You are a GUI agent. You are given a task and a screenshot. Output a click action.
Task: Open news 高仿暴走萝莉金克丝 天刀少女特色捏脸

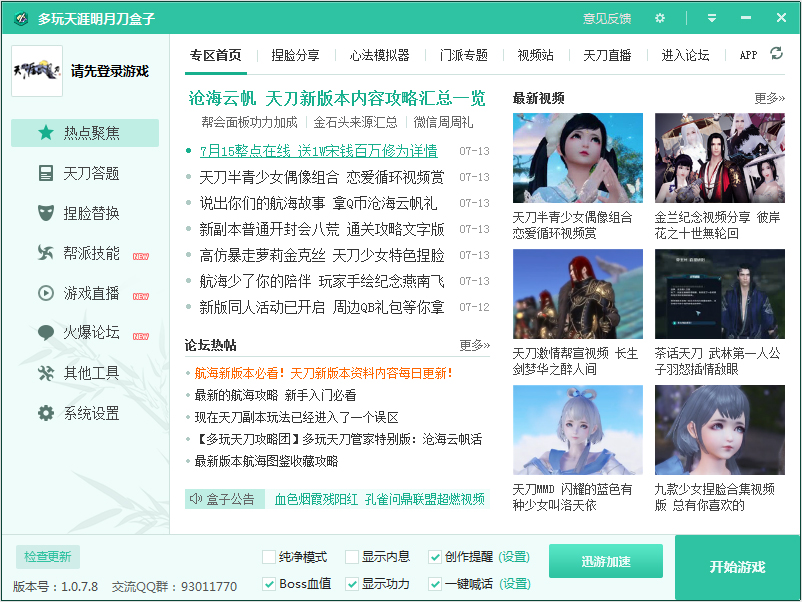(322, 255)
